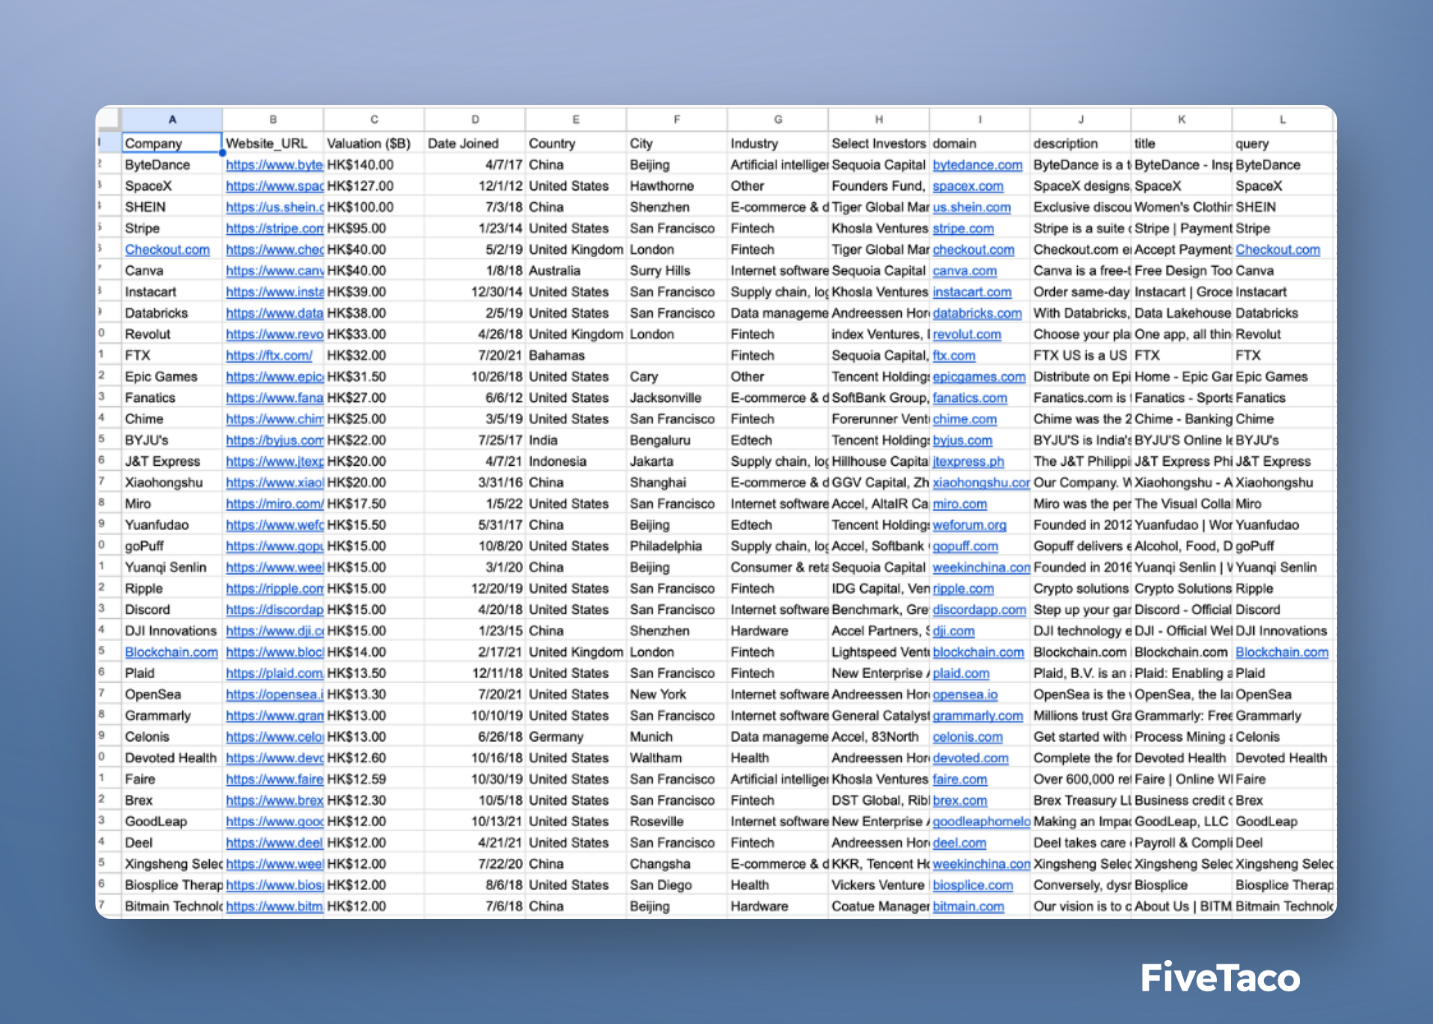Open the gopuff.com domain link

pos(965,546)
